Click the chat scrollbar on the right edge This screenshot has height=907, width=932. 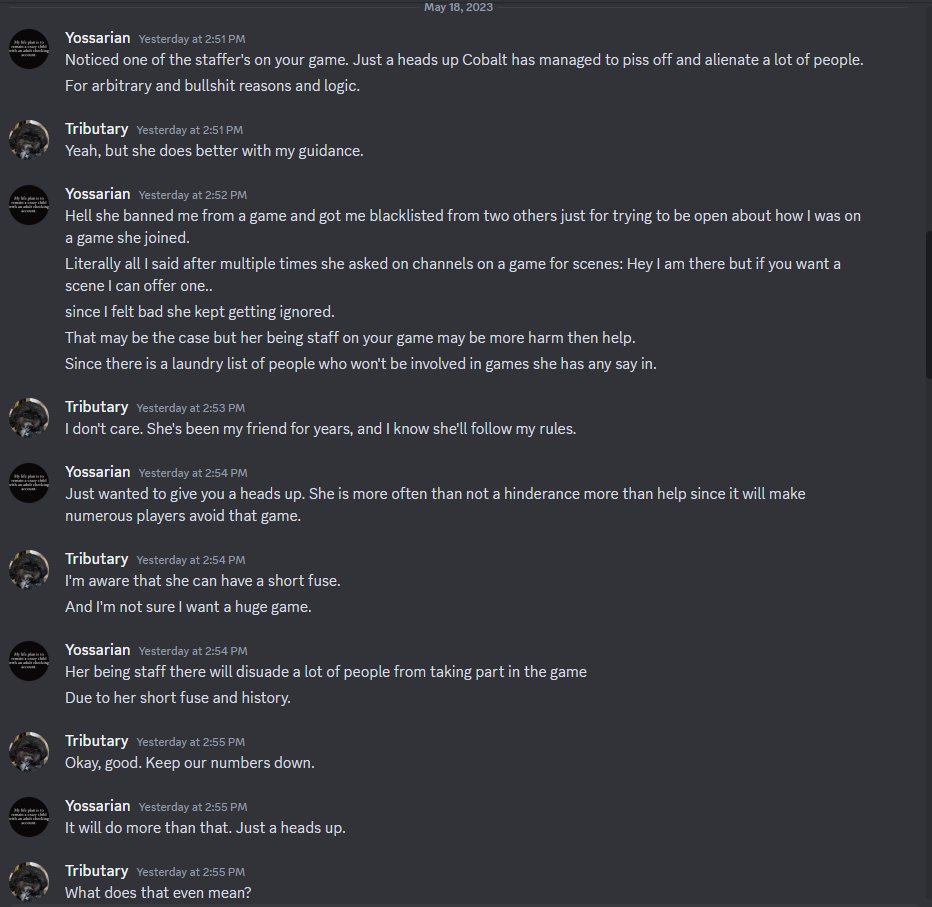pos(926,300)
